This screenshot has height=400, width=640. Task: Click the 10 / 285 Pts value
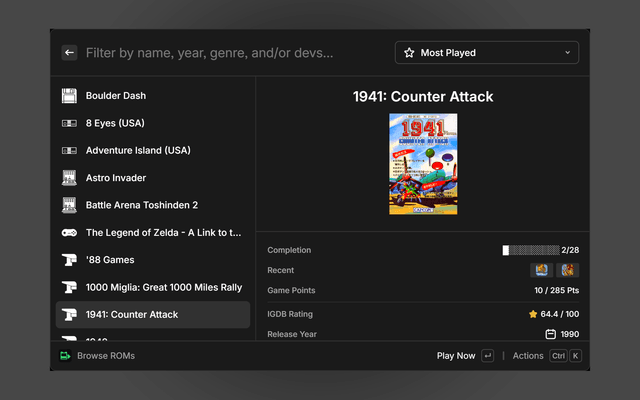(556, 290)
